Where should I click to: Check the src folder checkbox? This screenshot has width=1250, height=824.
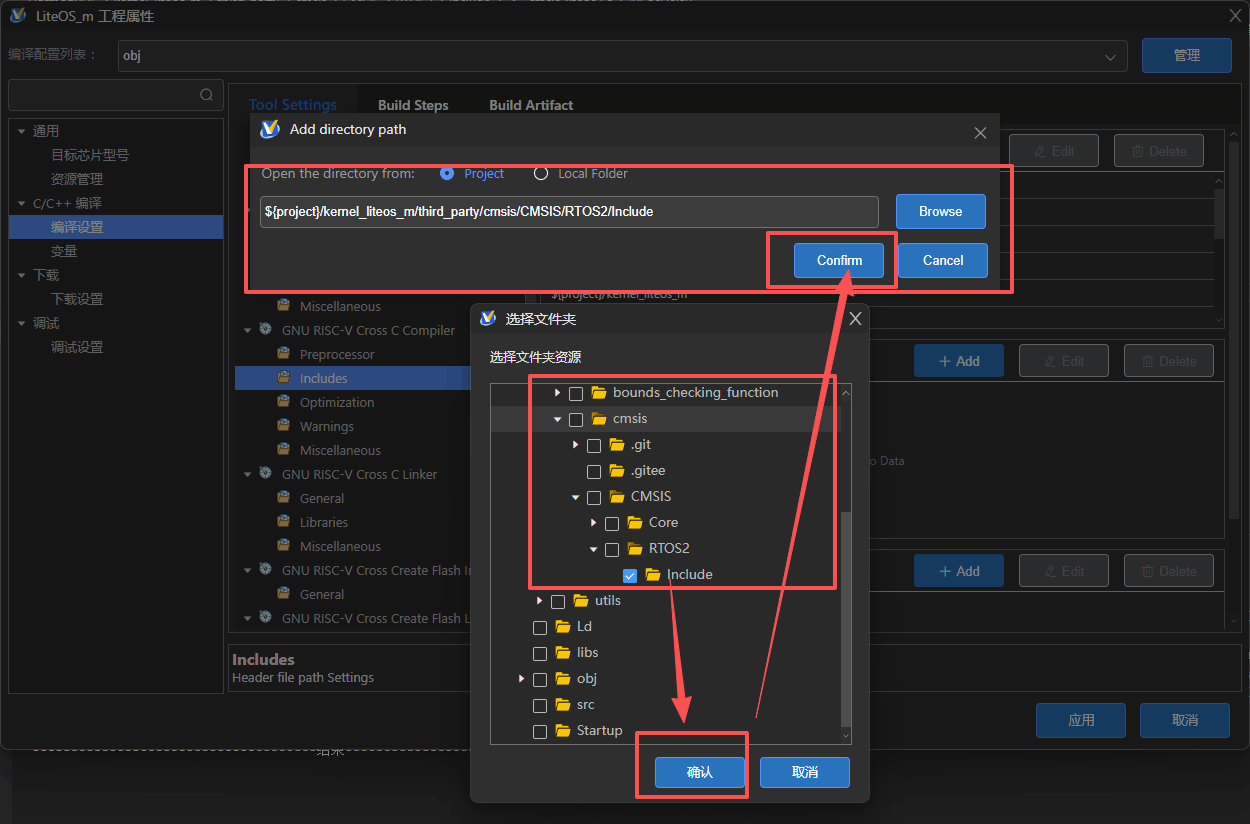point(540,705)
